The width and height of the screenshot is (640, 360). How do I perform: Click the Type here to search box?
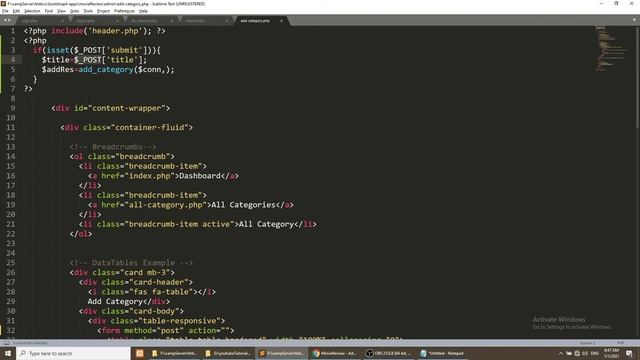[x=73, y=353]
